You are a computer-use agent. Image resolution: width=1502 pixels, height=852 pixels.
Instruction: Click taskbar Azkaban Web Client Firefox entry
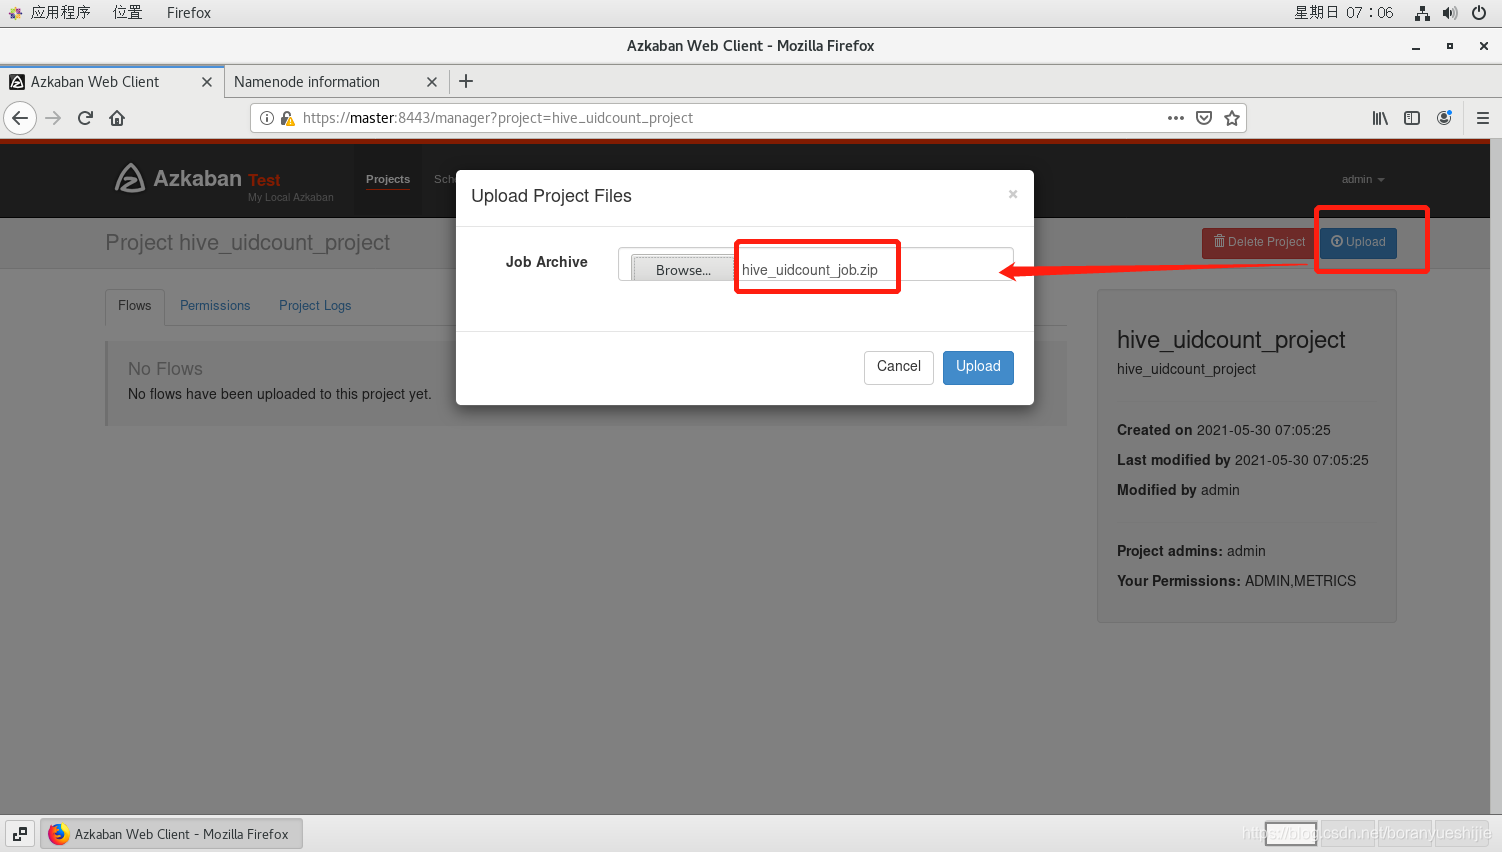(x=171, y=834)
